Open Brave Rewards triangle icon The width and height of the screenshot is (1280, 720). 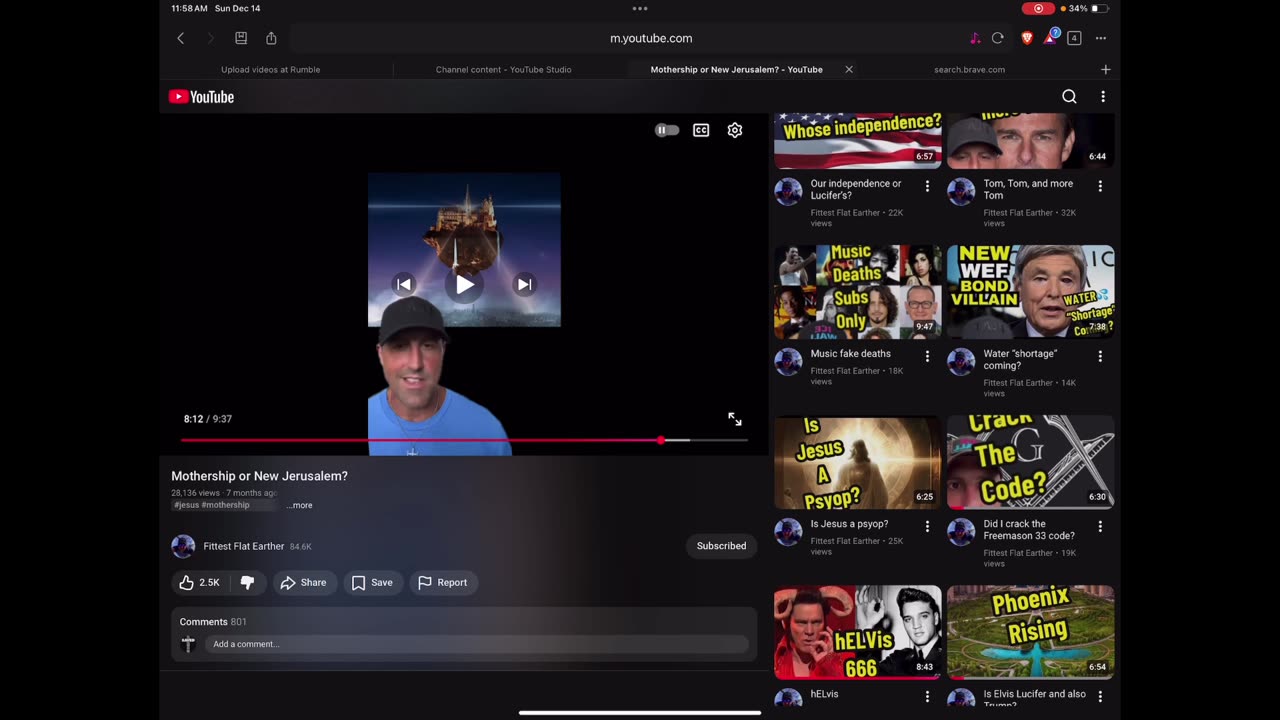click(x=1051, y=37)
